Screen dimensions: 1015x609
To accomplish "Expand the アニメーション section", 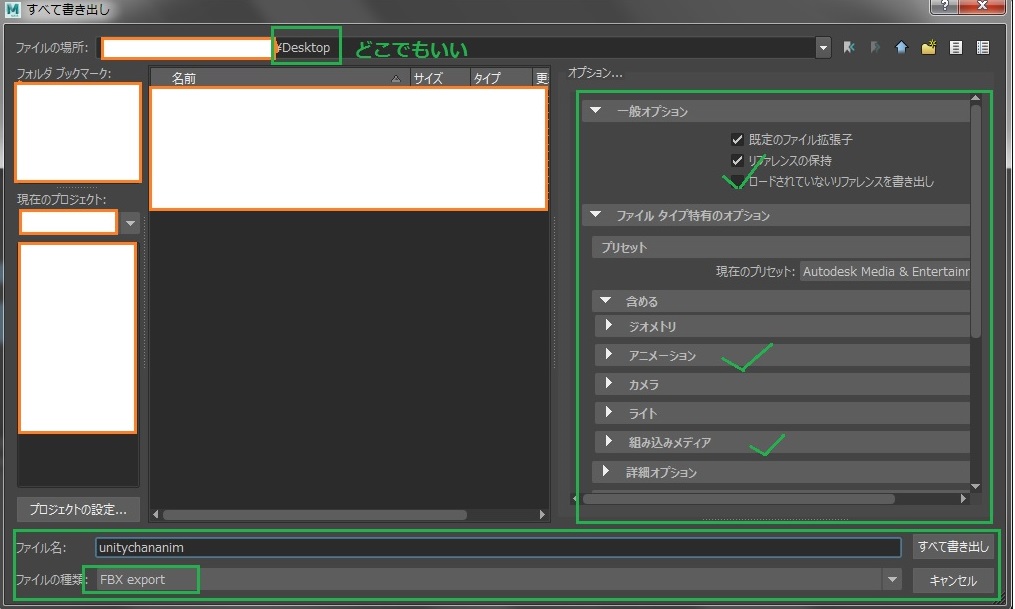I will click(608, 354).
